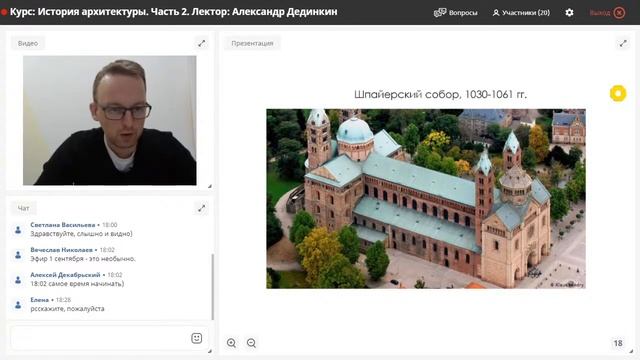Select the Видео panel label
The image size is (640, 360).
pos(28,43)
